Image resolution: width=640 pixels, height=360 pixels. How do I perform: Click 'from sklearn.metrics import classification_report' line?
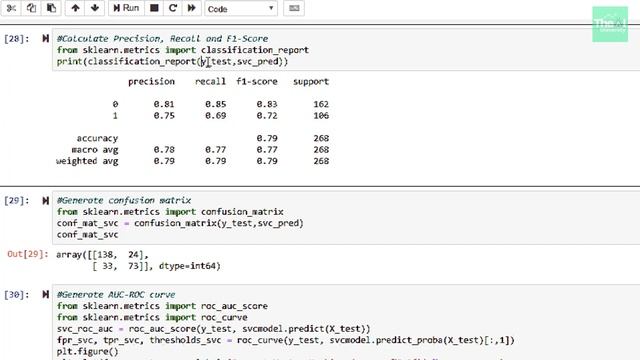183,50
